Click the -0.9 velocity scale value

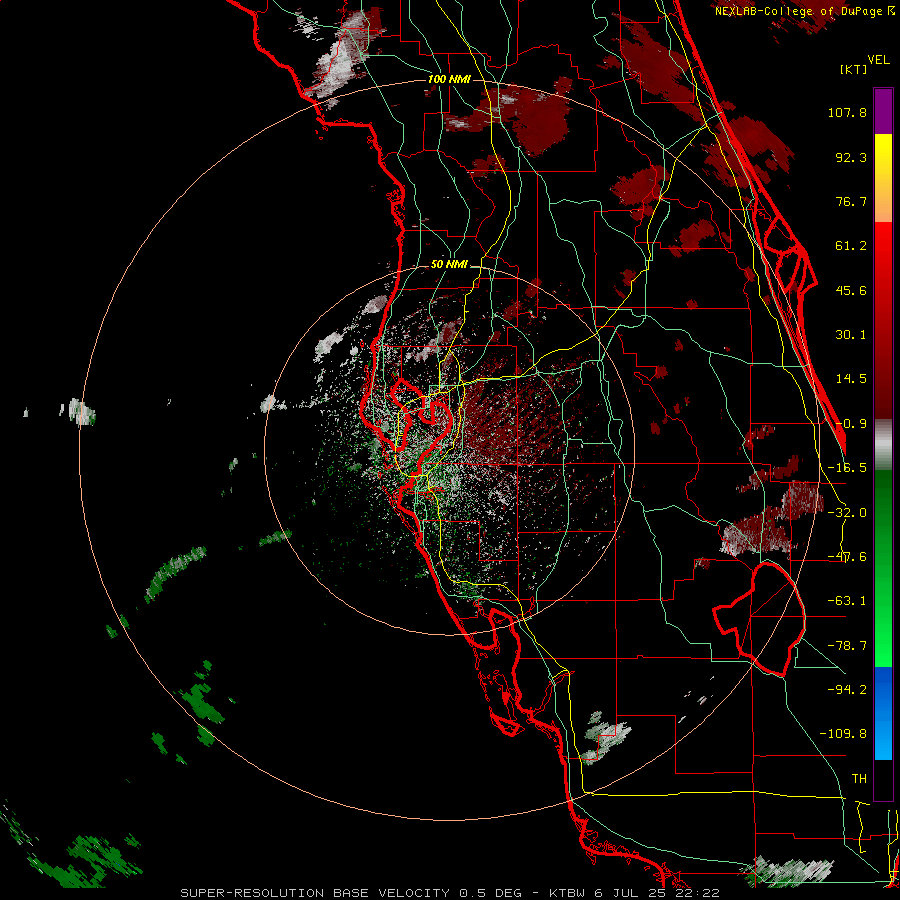pyautogui.click(x=851, y=424)
